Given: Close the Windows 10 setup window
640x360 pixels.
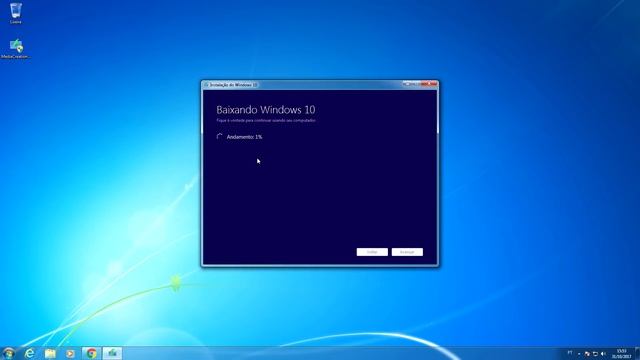Looking at the screenshot, I should tap(429, 84).
